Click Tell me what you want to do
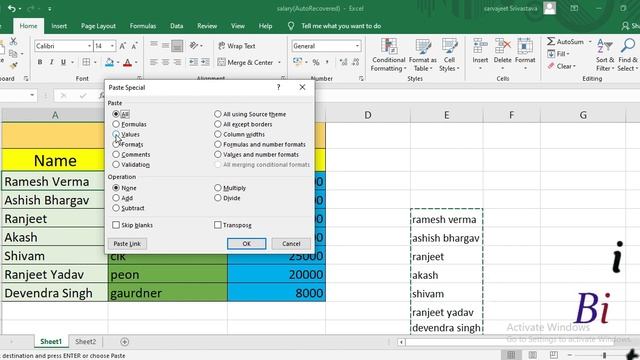The height and width of the screenshot is (360, 640). coord(341,26)
